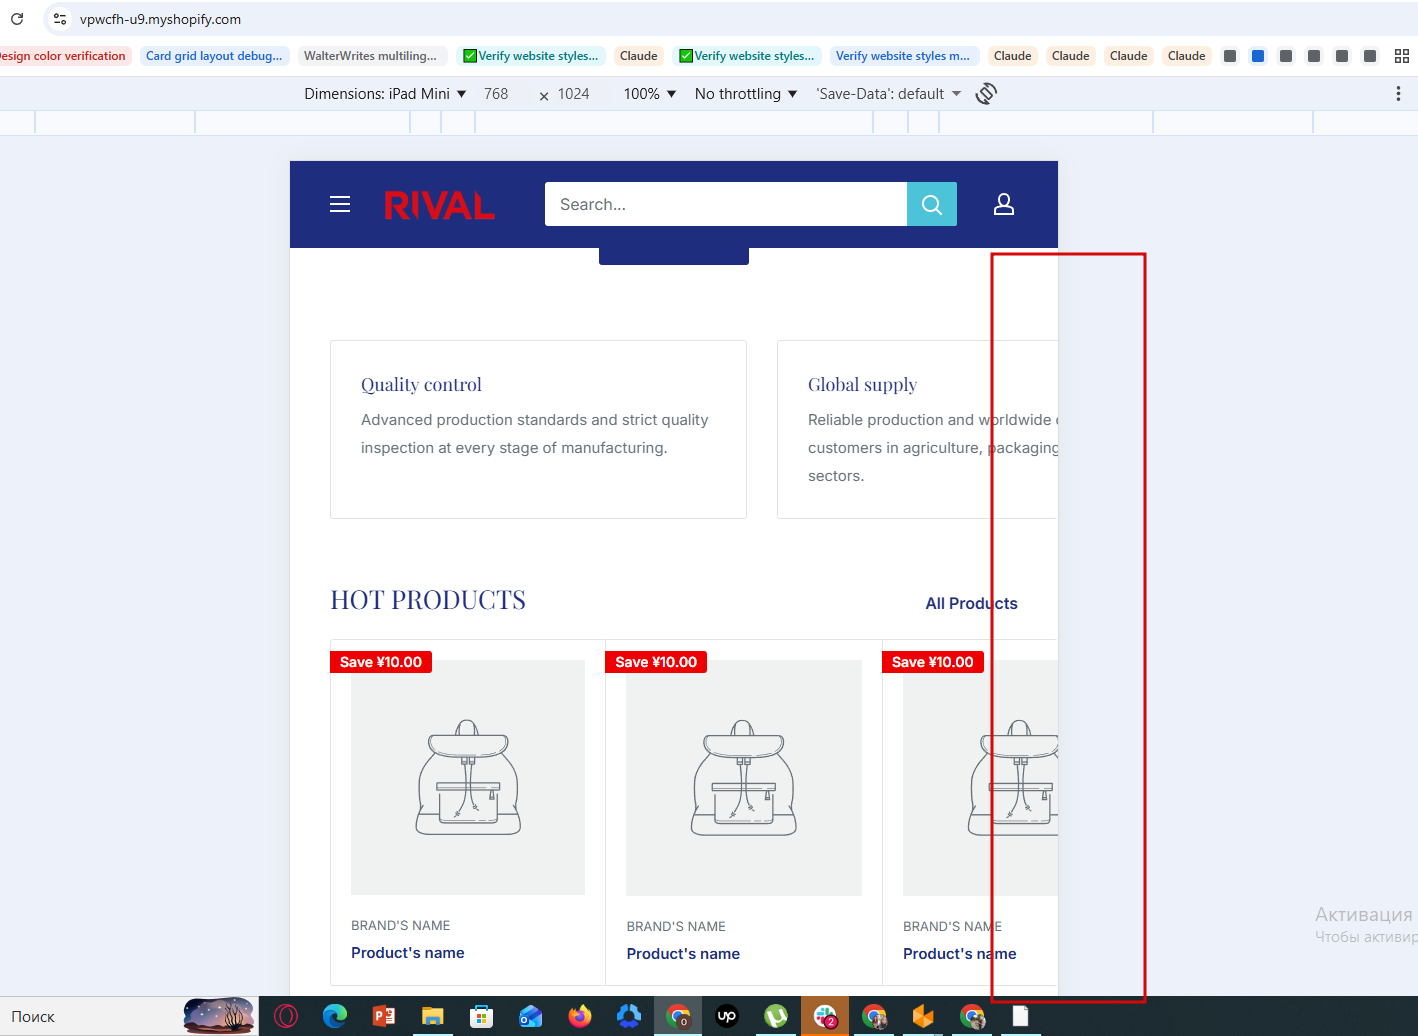
Task: Open the 'Save-Data': default dropdown
Action: pyautogui.click(x=888, y=93)
